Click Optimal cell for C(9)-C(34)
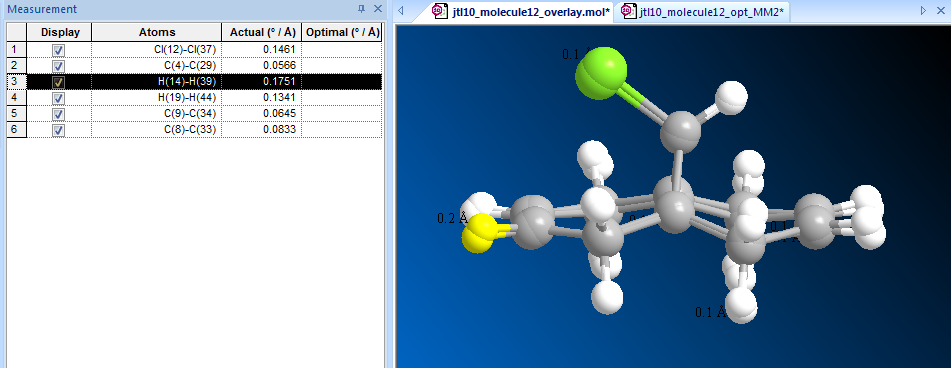The height and width of the screenshot is (368, 951). tap(341, 113)
